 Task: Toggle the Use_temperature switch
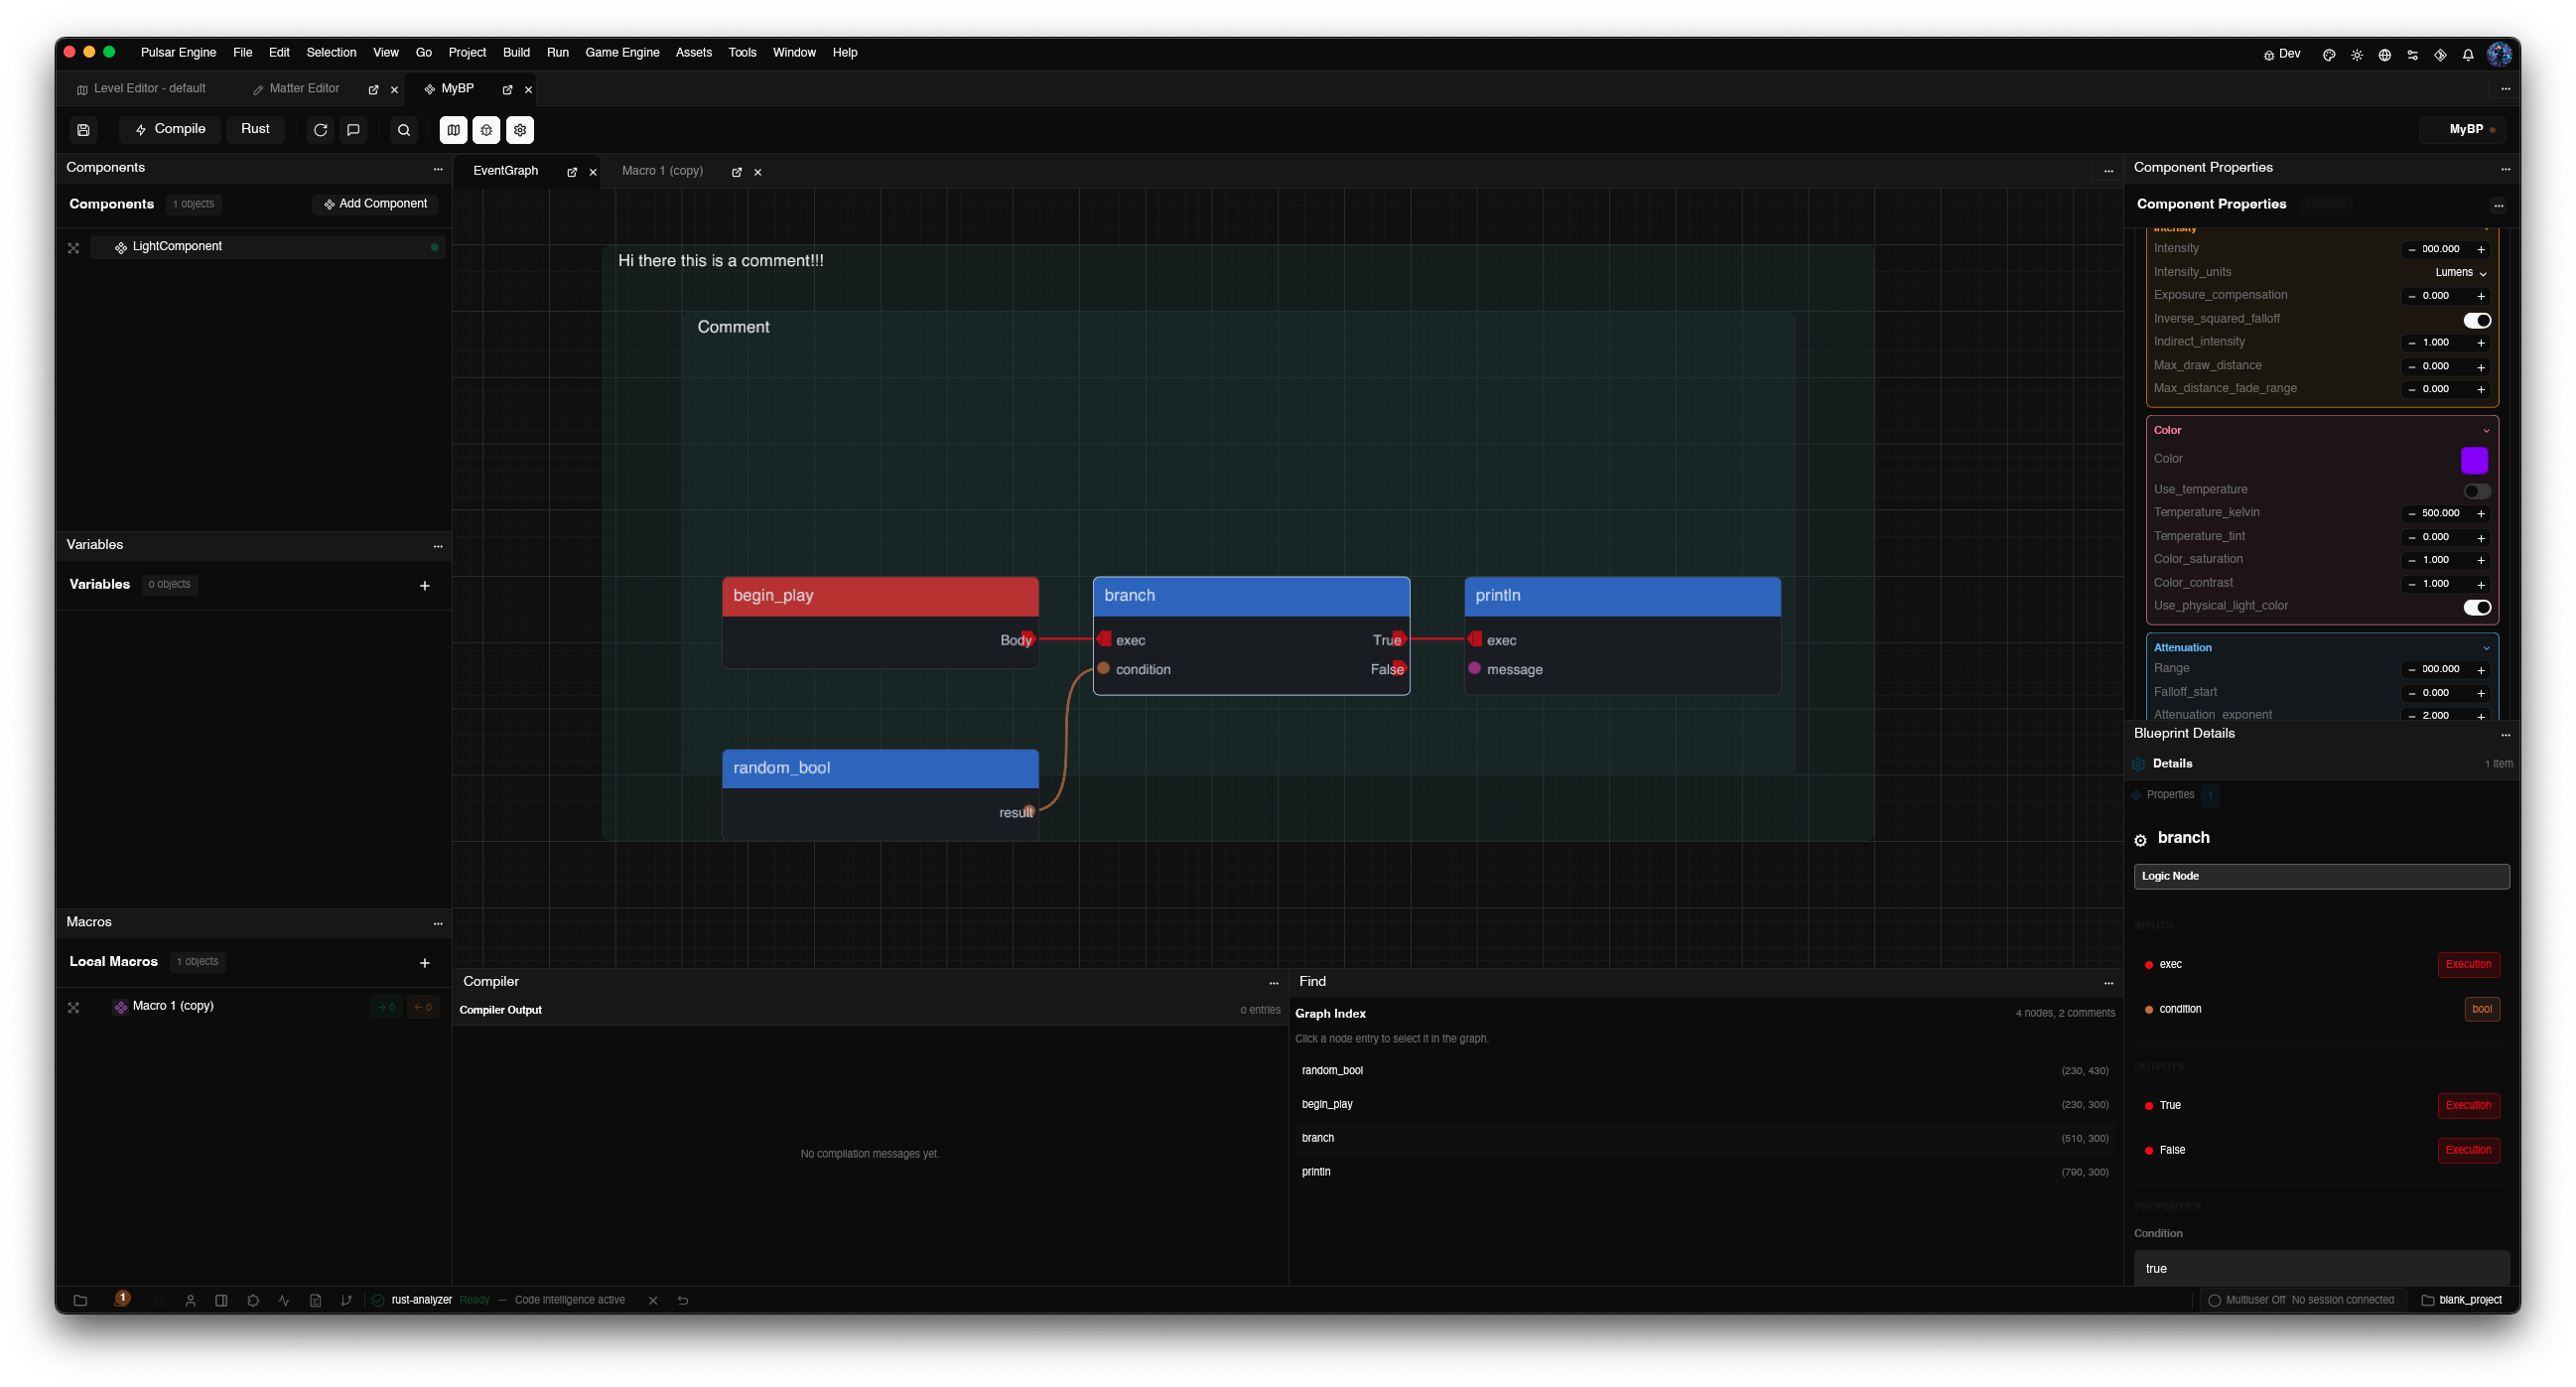point(2476,491)
